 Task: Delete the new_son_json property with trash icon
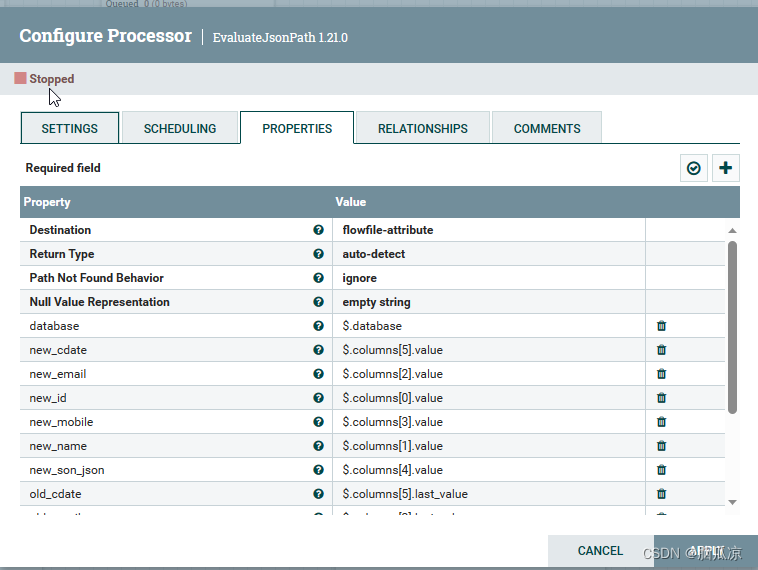pyautogui.click(x=661, y=470)
